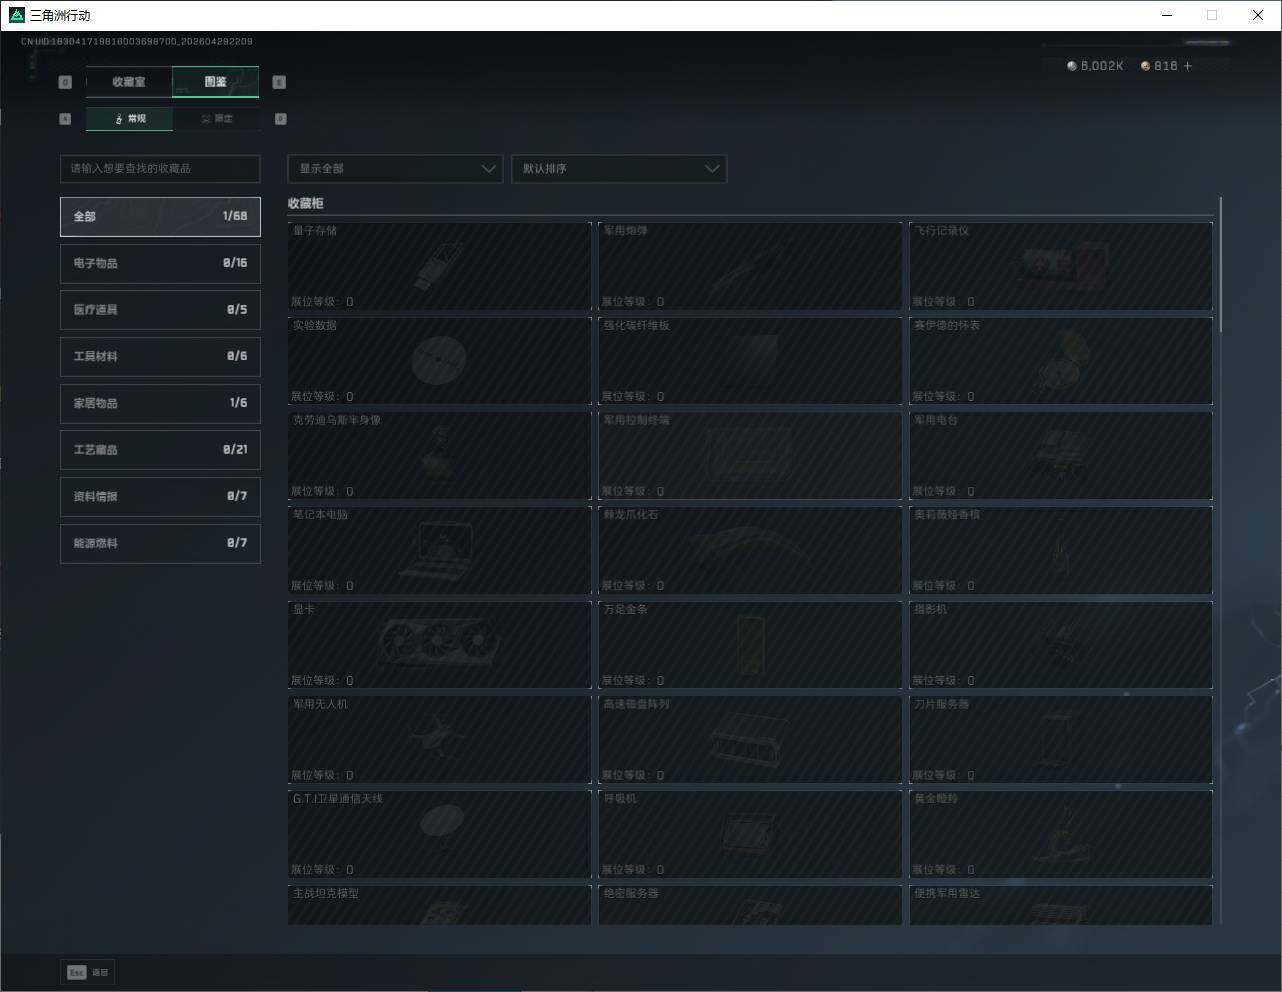This screenshot has width=1282, height=992.
Task: Open the 显示全部 filter dropdown
Action: (x=395, y=168)
